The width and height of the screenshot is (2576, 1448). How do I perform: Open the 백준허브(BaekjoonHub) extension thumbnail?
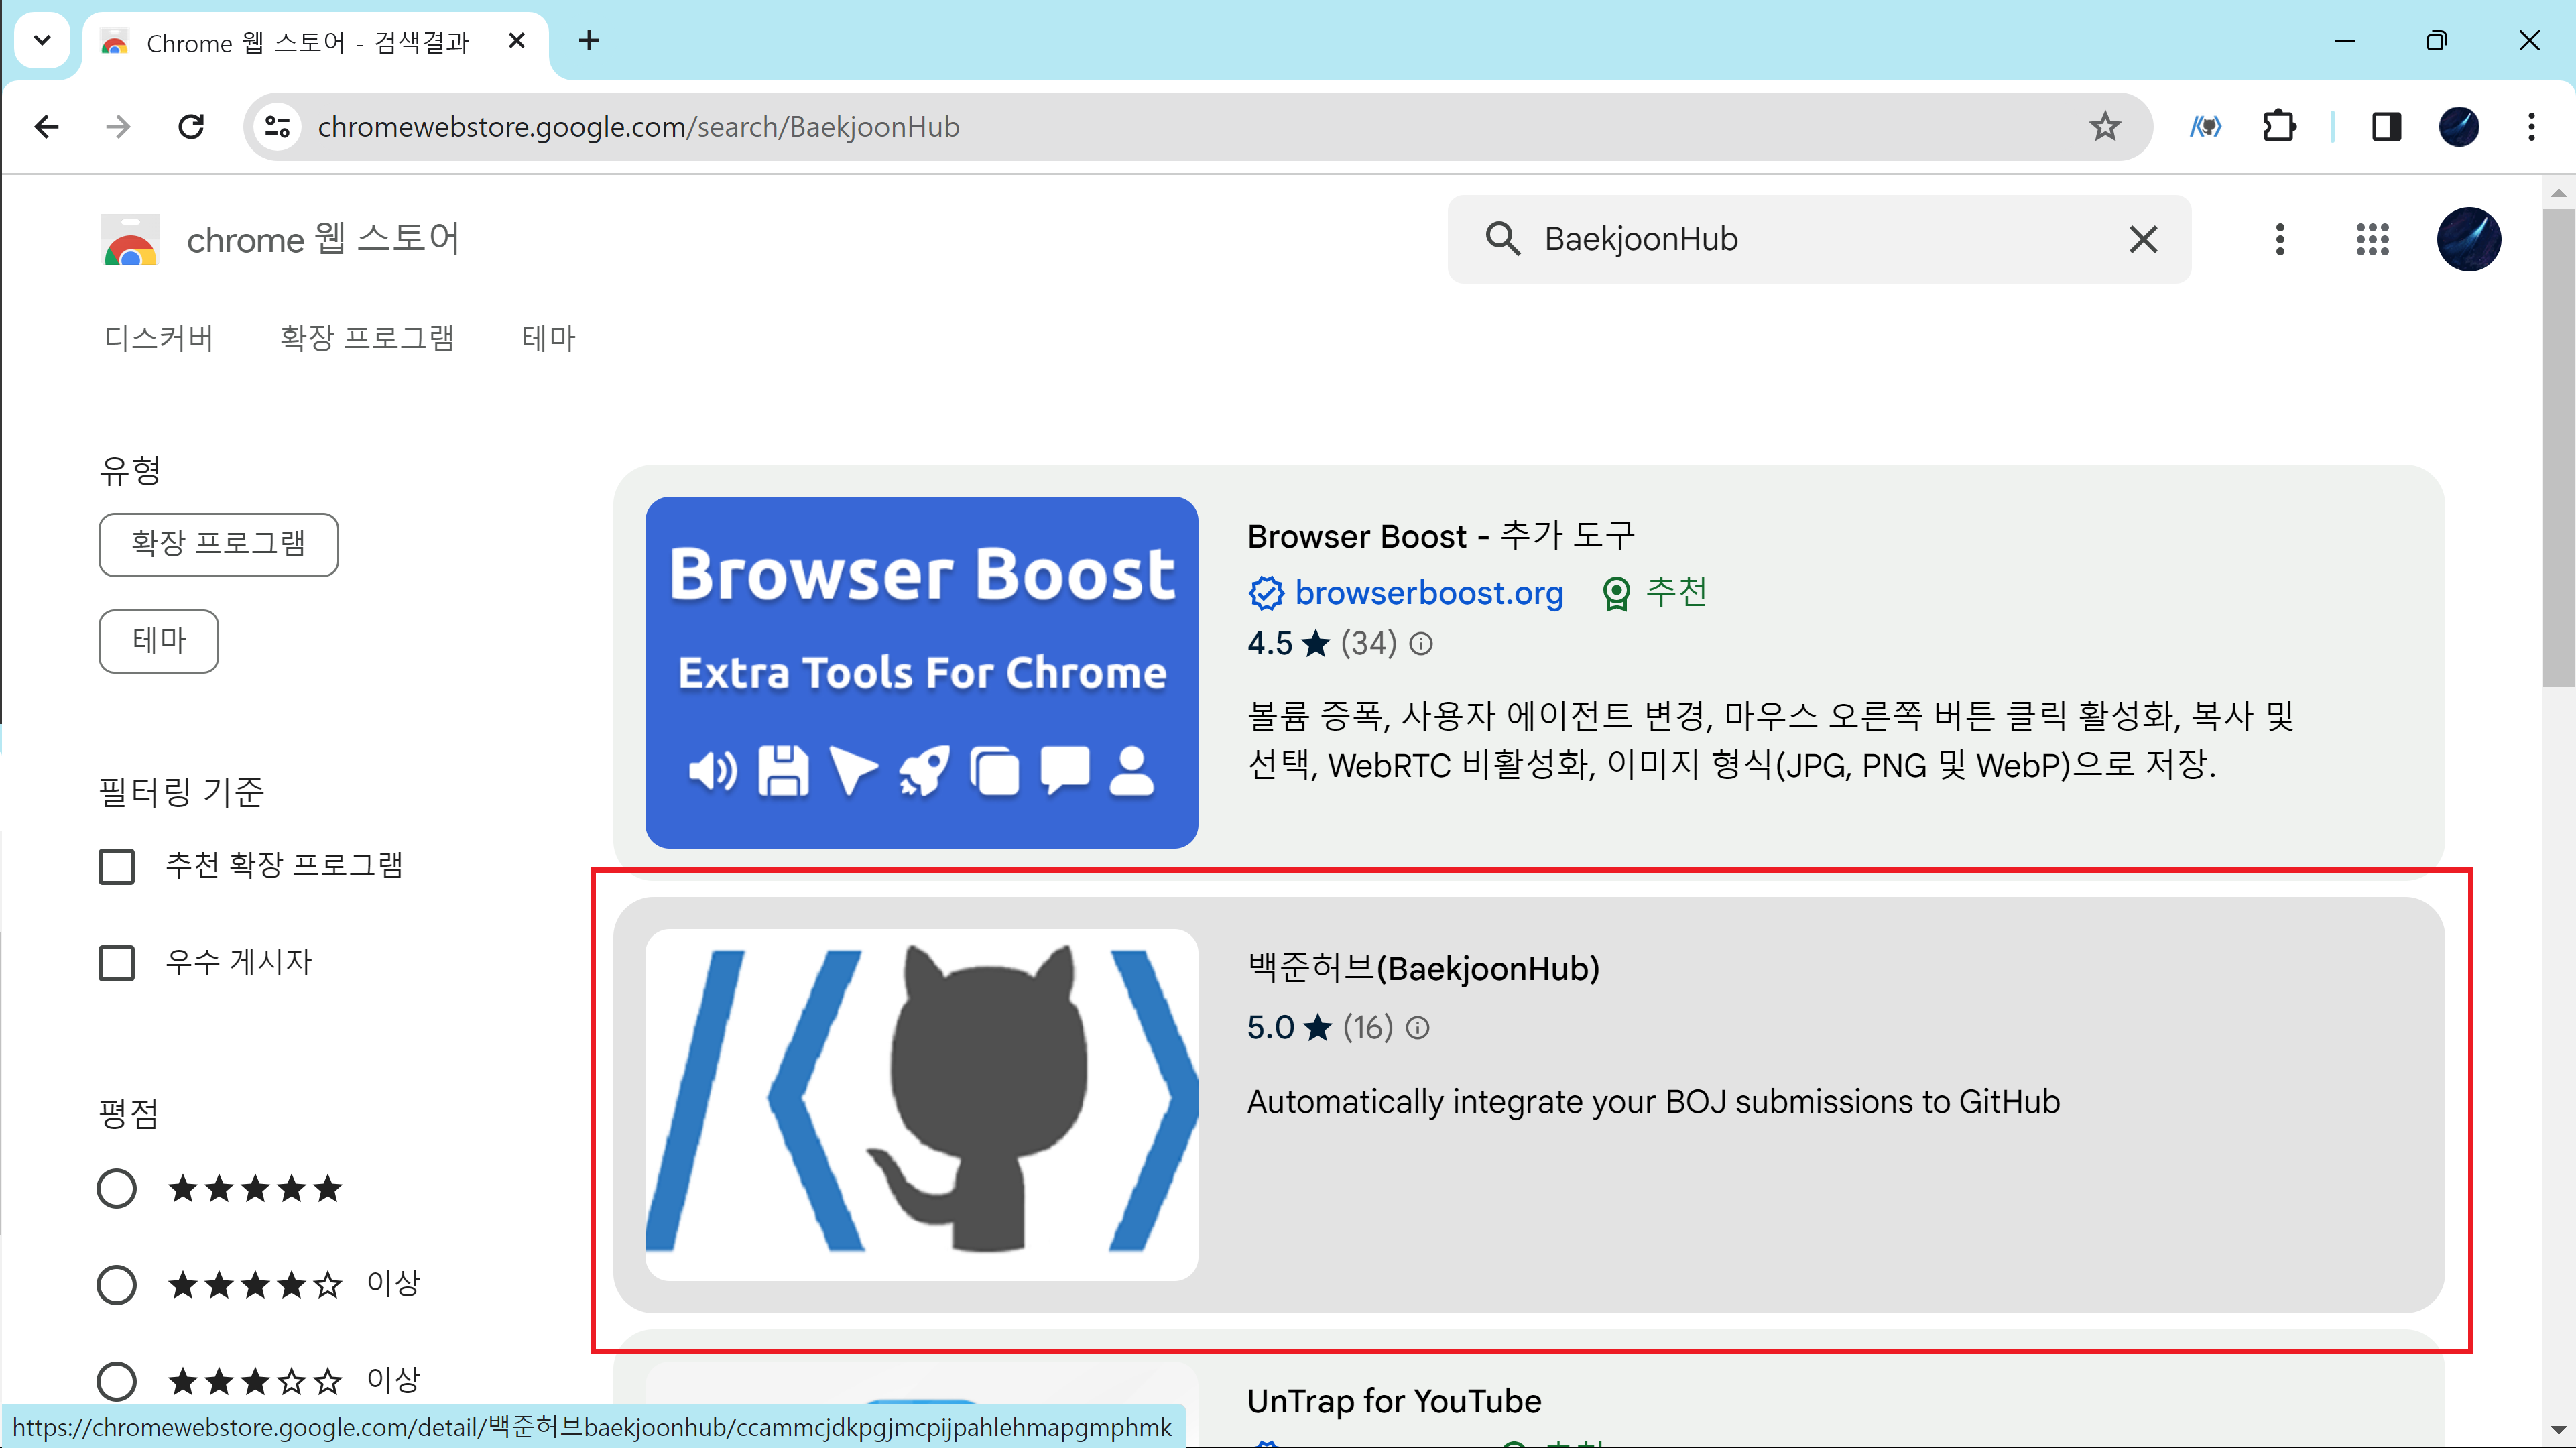[921, 1105]
